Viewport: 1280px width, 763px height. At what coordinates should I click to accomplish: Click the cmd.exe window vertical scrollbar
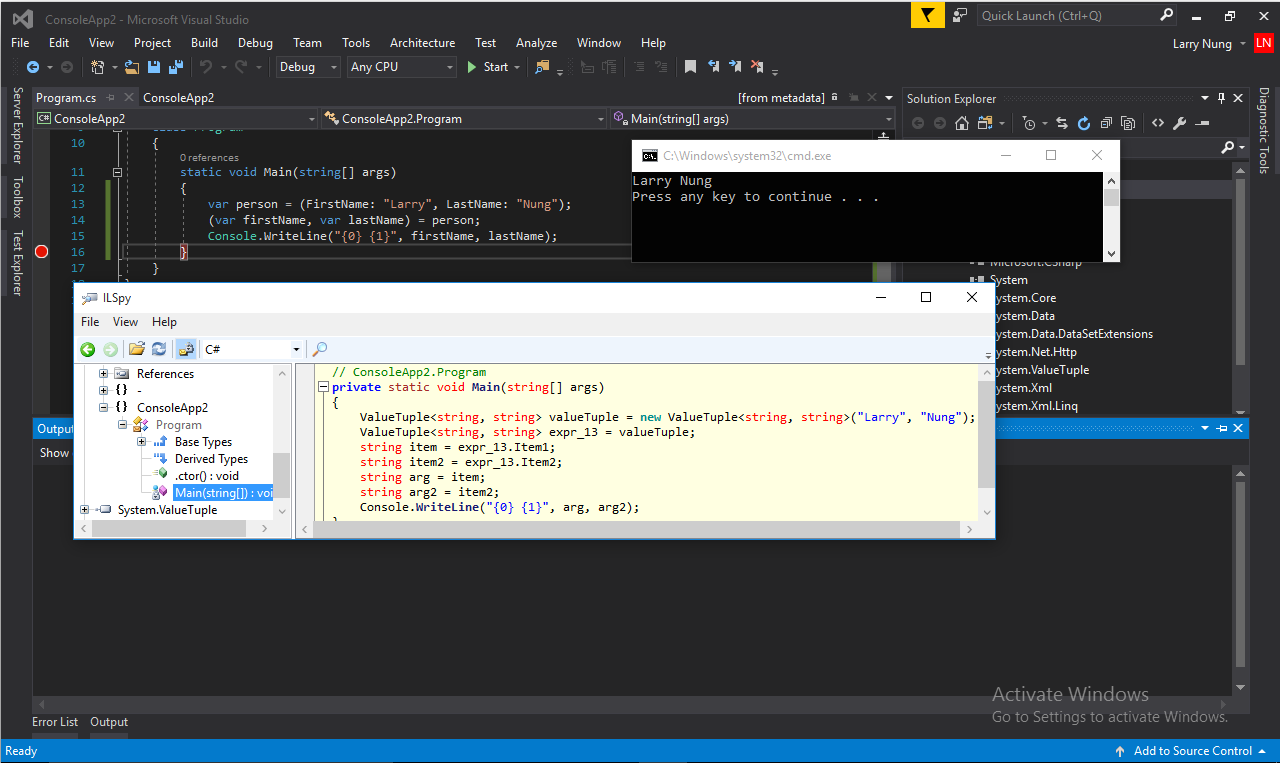pyautogui.click(x=1111, y=217)
